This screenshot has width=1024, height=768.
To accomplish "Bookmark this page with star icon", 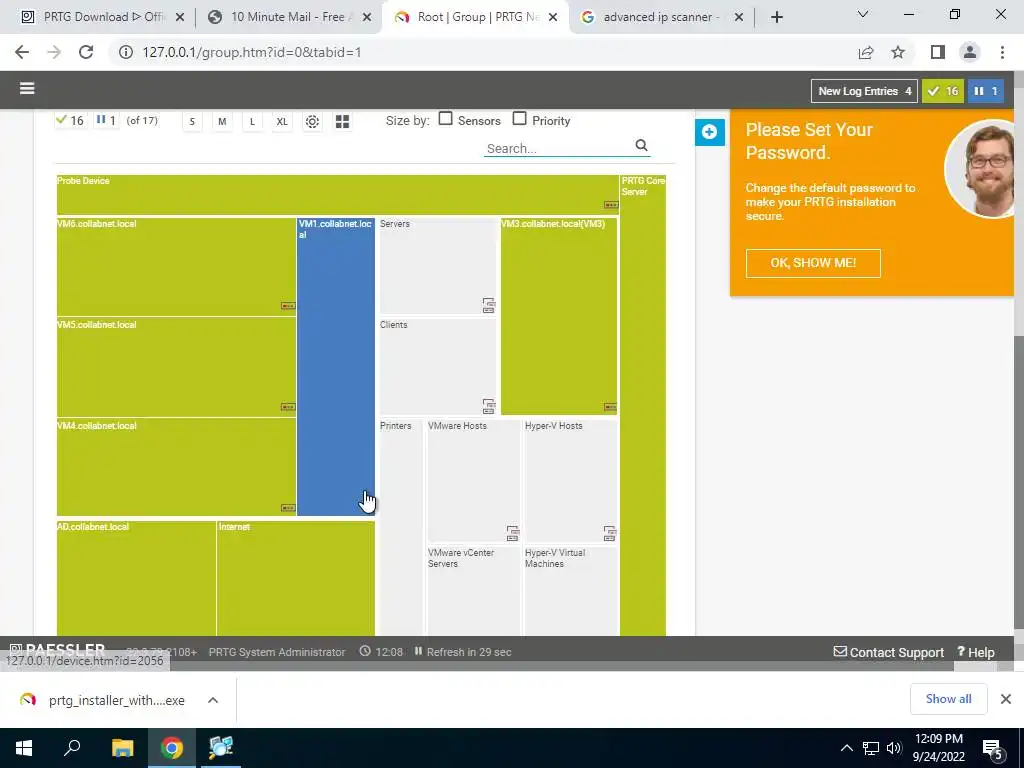I will pos(898,52).
